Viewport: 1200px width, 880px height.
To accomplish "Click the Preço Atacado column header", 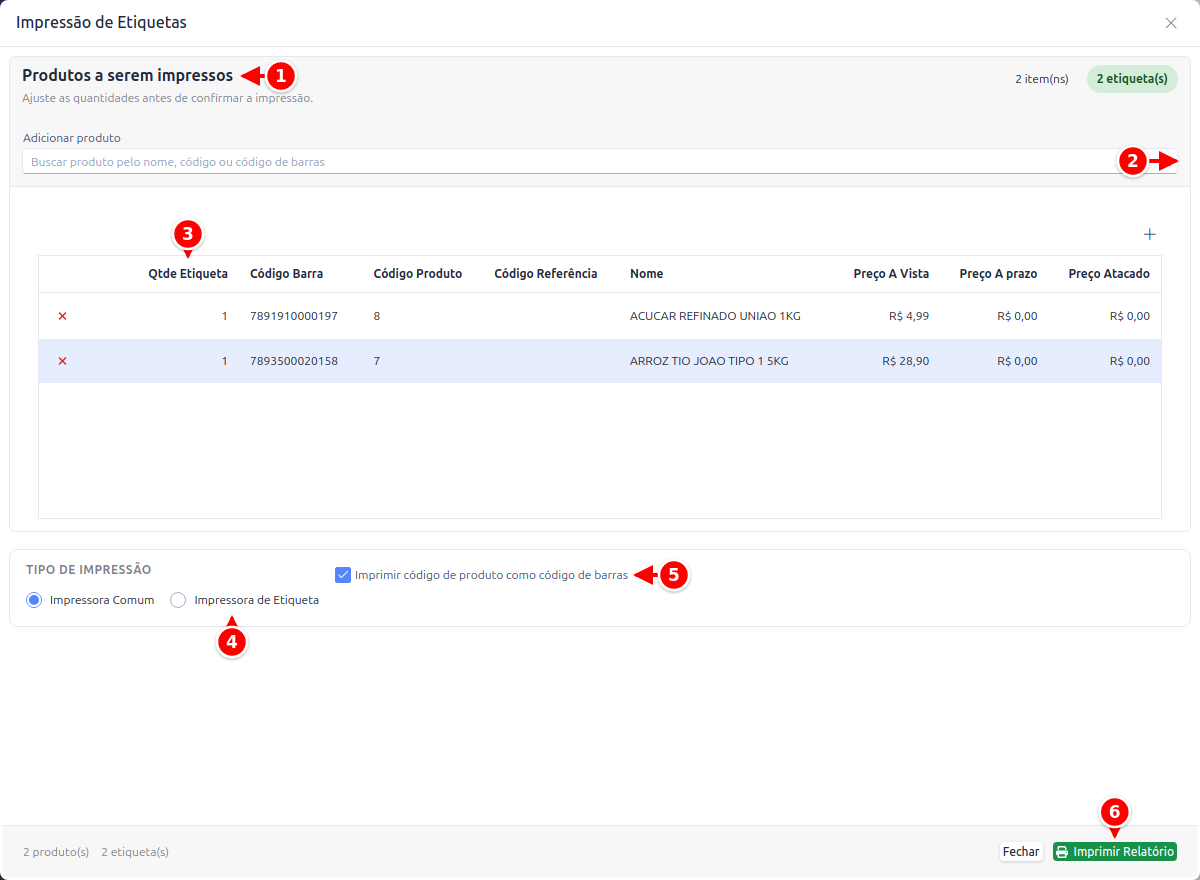I will [1109, 274].
